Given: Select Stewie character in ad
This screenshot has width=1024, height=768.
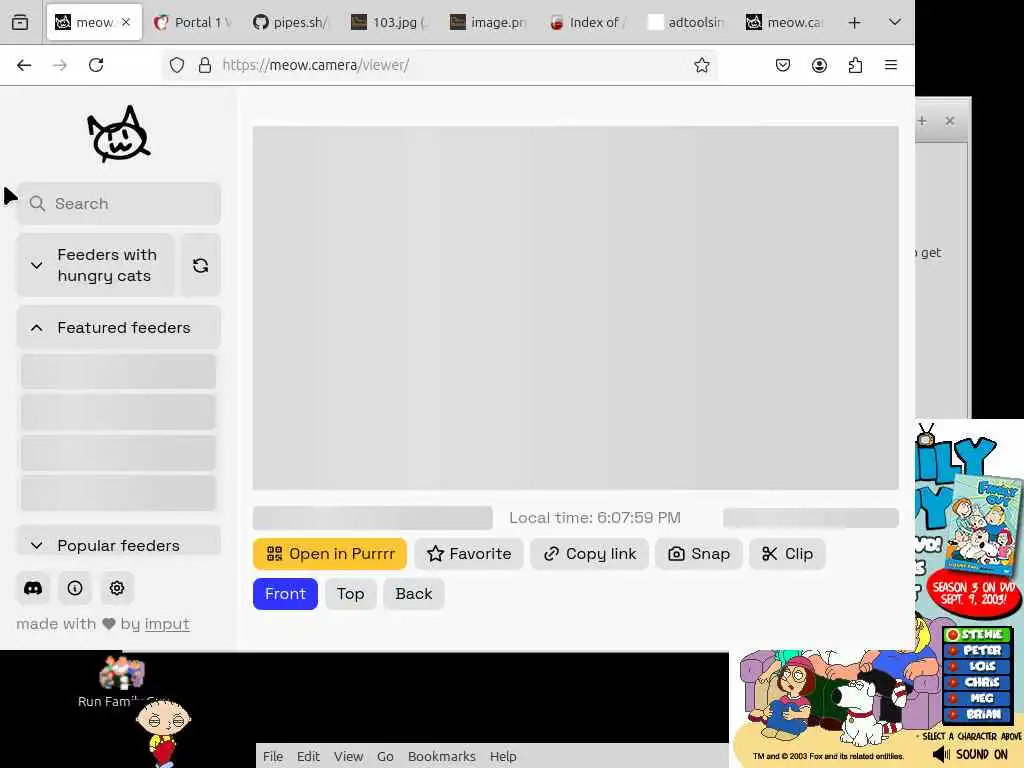Looking at the screenshot, I should [x=978, y=635].
